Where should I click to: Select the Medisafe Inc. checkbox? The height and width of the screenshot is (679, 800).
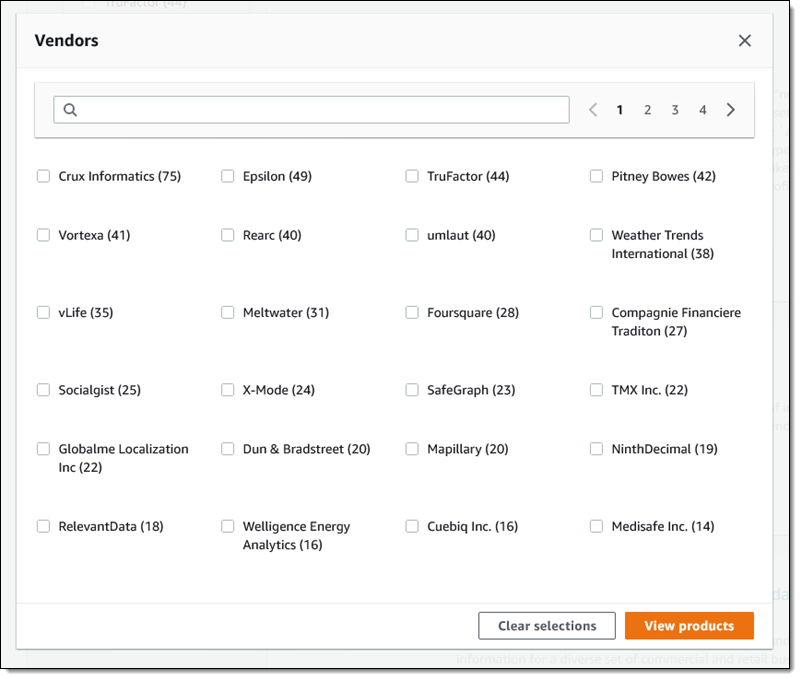click(597, 526)
